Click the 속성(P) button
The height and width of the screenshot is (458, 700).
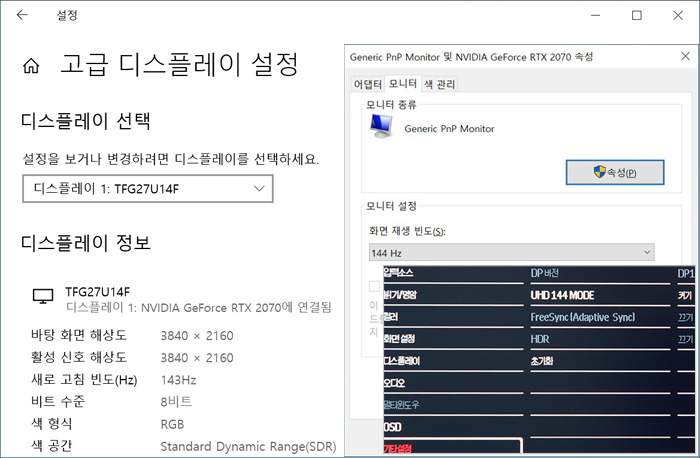tap(615, 172)
